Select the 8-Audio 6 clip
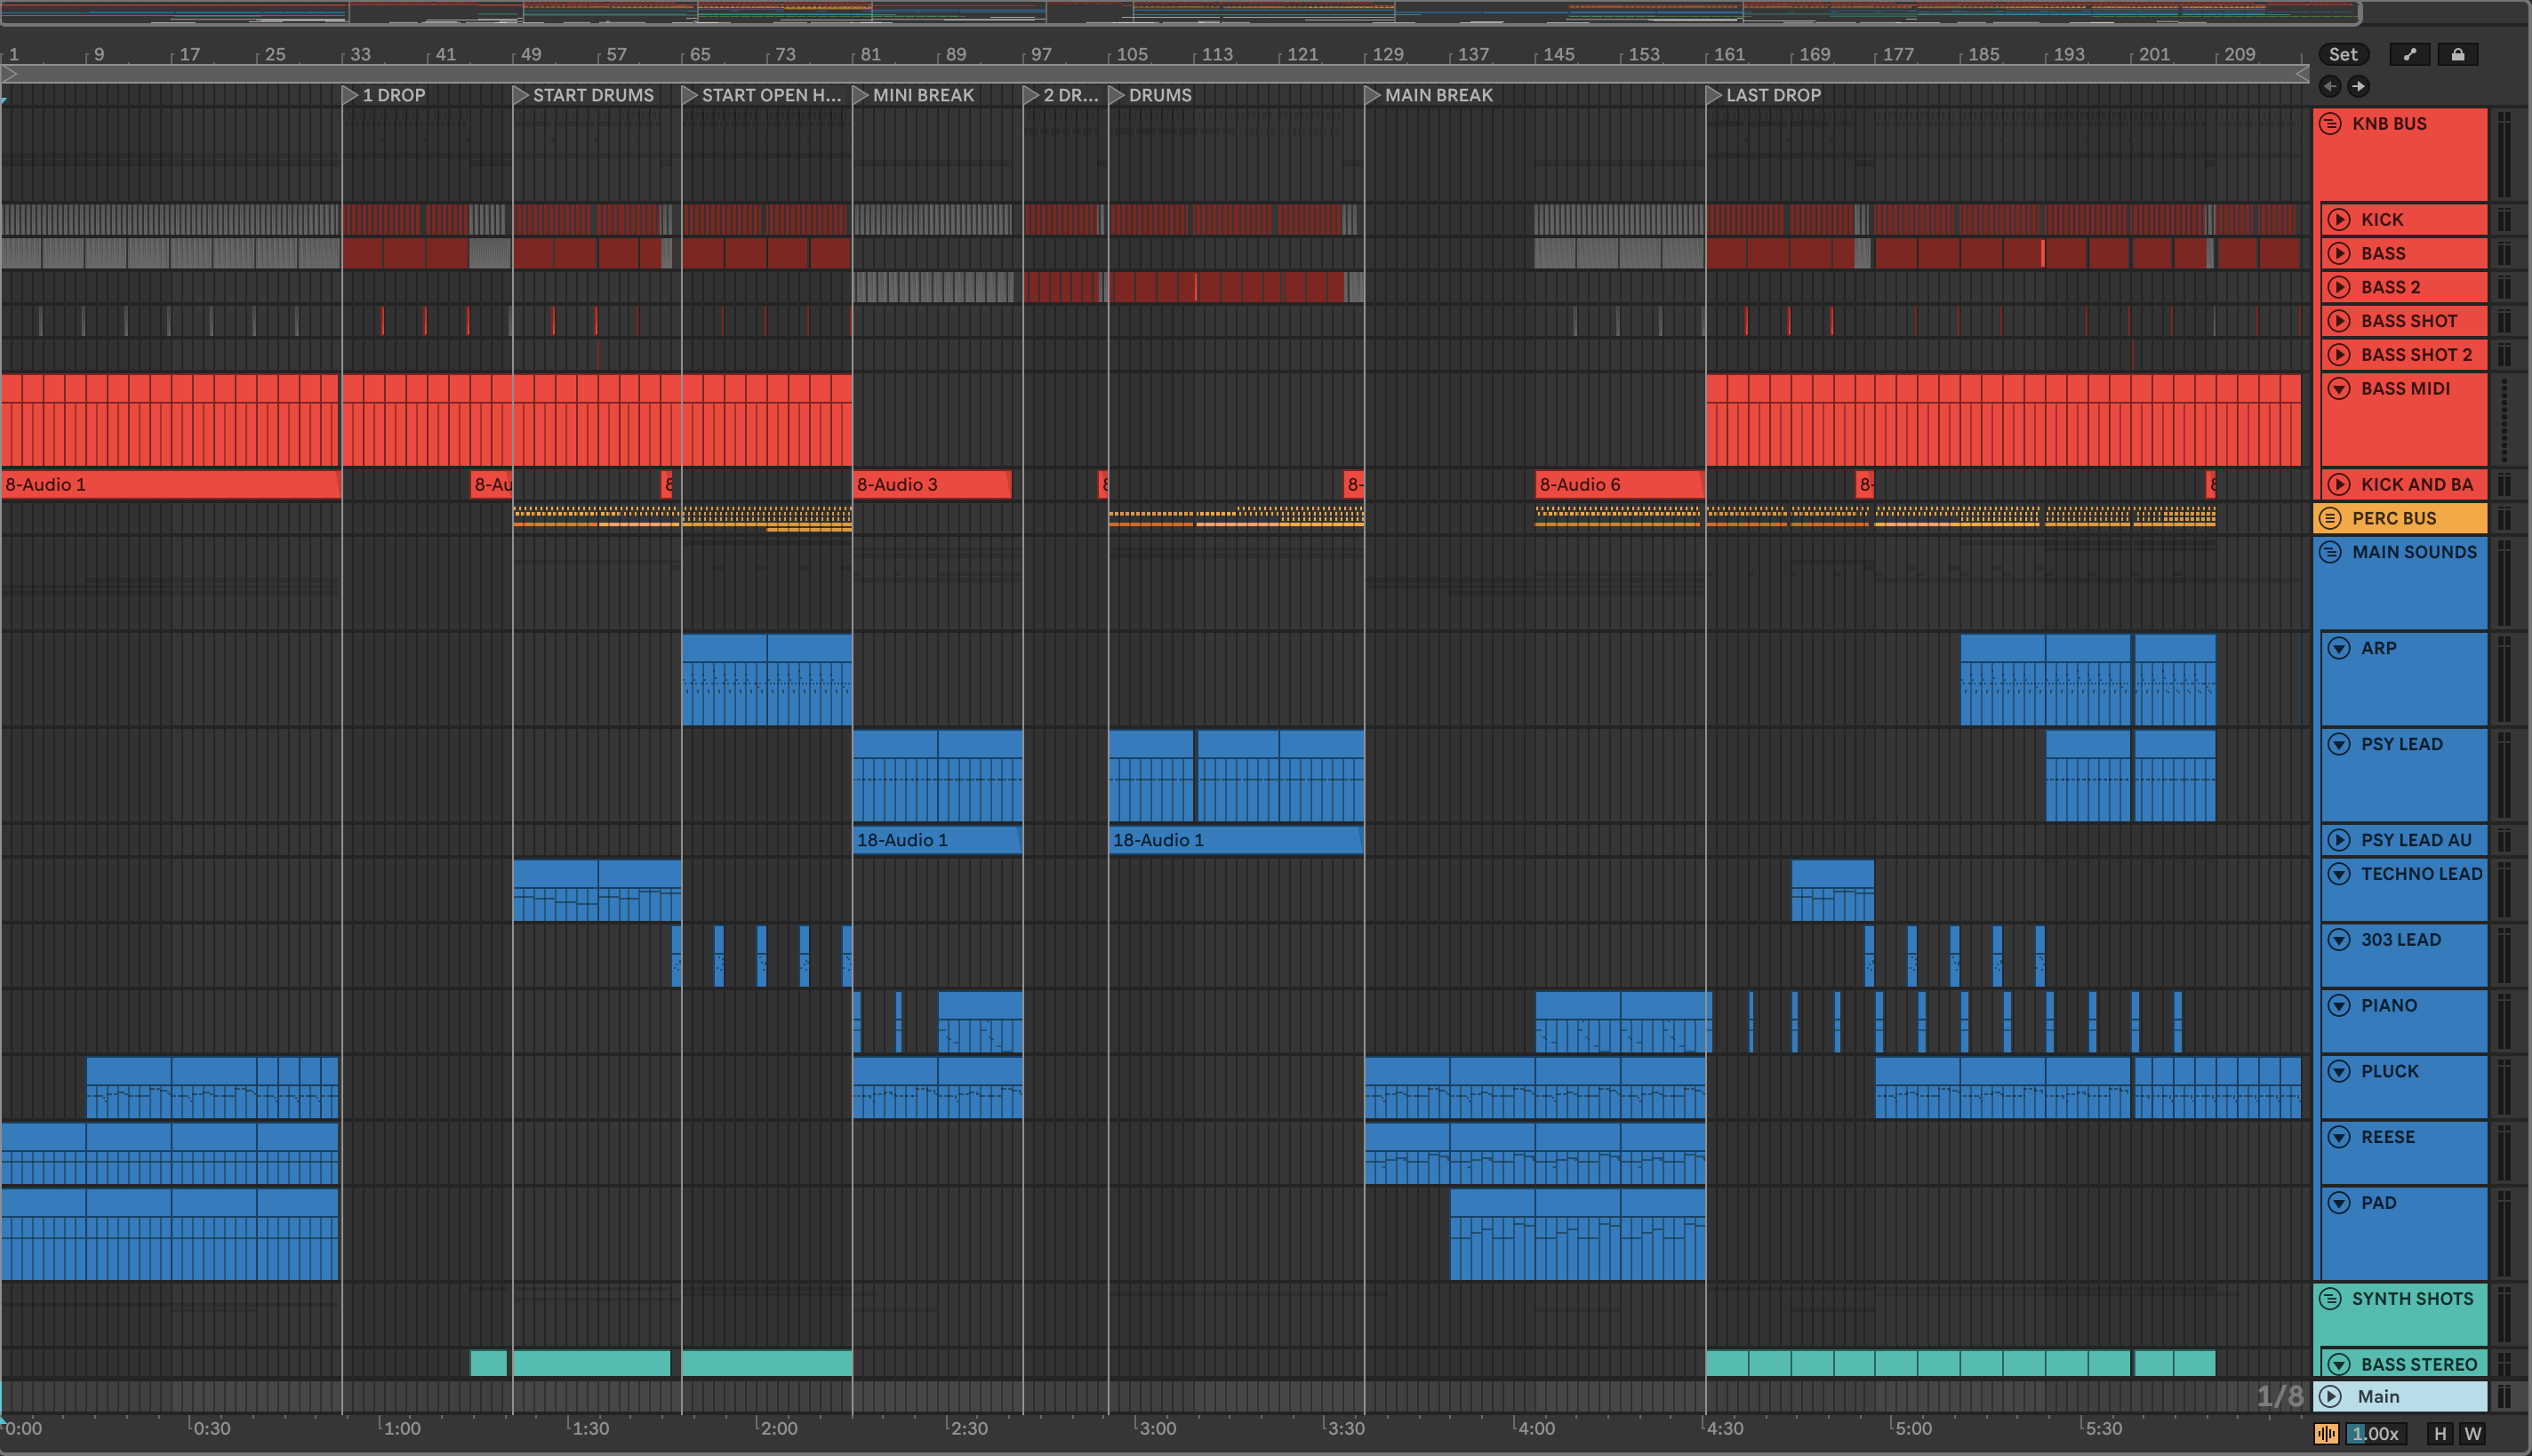This screenshot has width=2532, height=1456. 1620,485
